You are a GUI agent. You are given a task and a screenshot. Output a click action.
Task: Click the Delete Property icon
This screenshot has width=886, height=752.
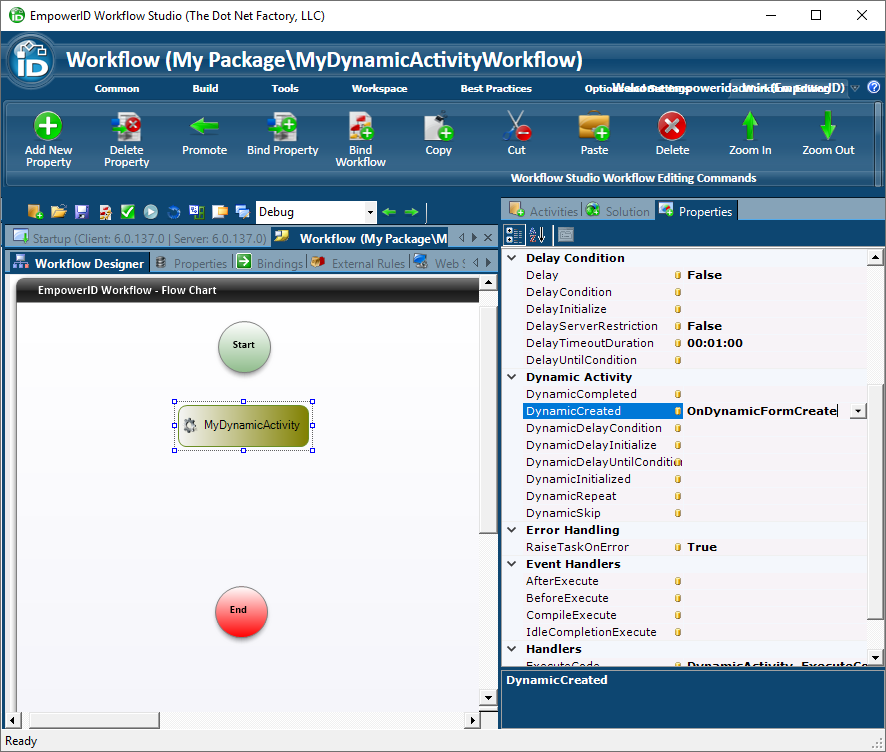(x=126, y=127)
